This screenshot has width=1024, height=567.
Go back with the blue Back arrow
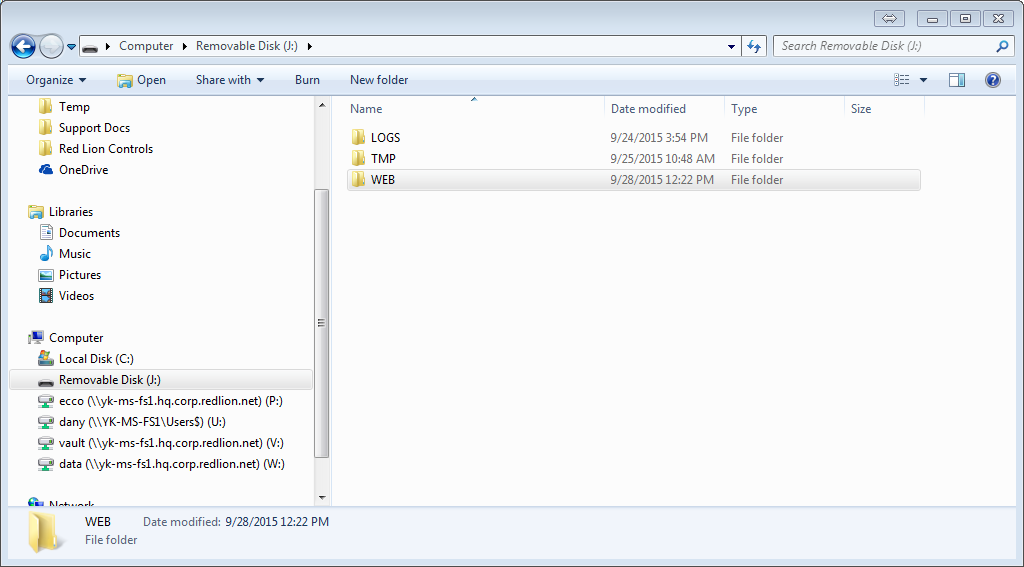coord(24,46)
